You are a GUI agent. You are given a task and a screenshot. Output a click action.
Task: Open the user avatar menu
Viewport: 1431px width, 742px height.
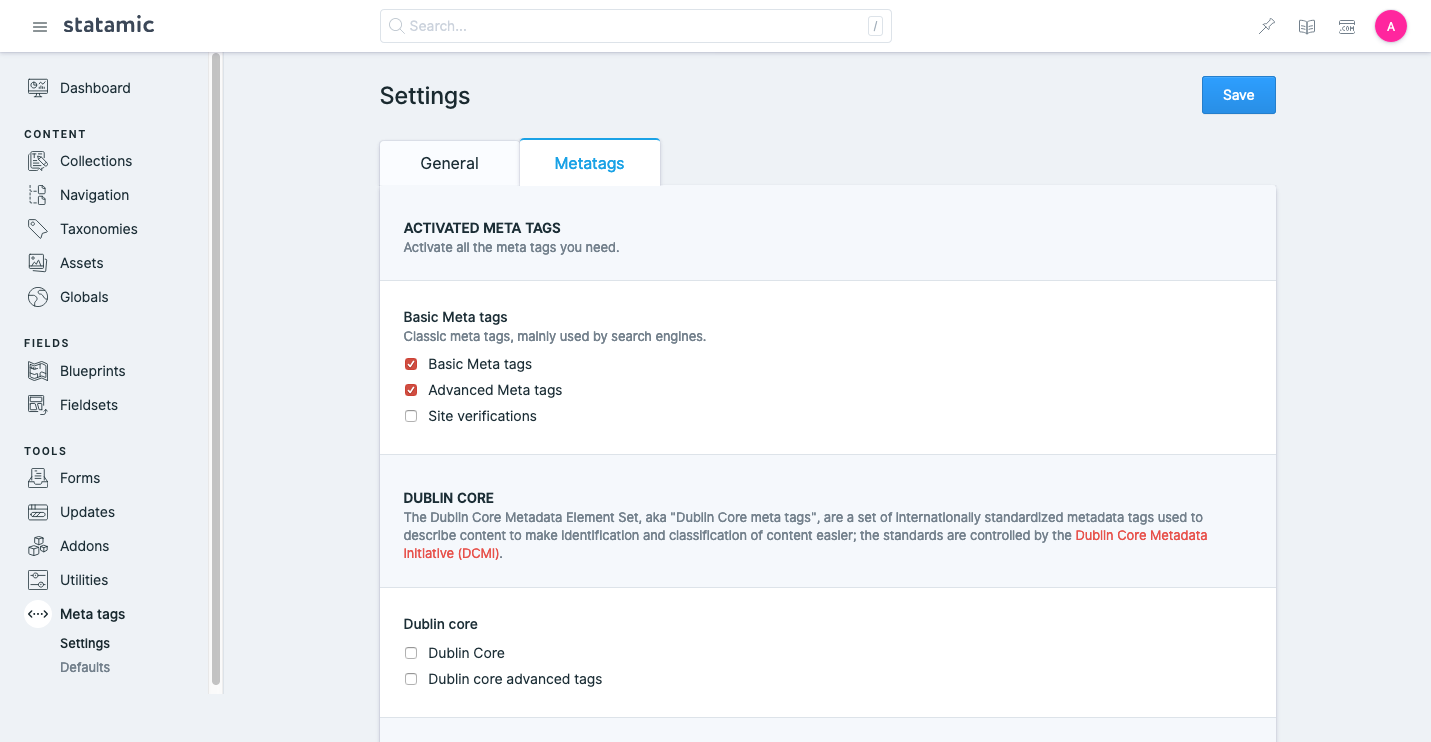[1391, 27]
